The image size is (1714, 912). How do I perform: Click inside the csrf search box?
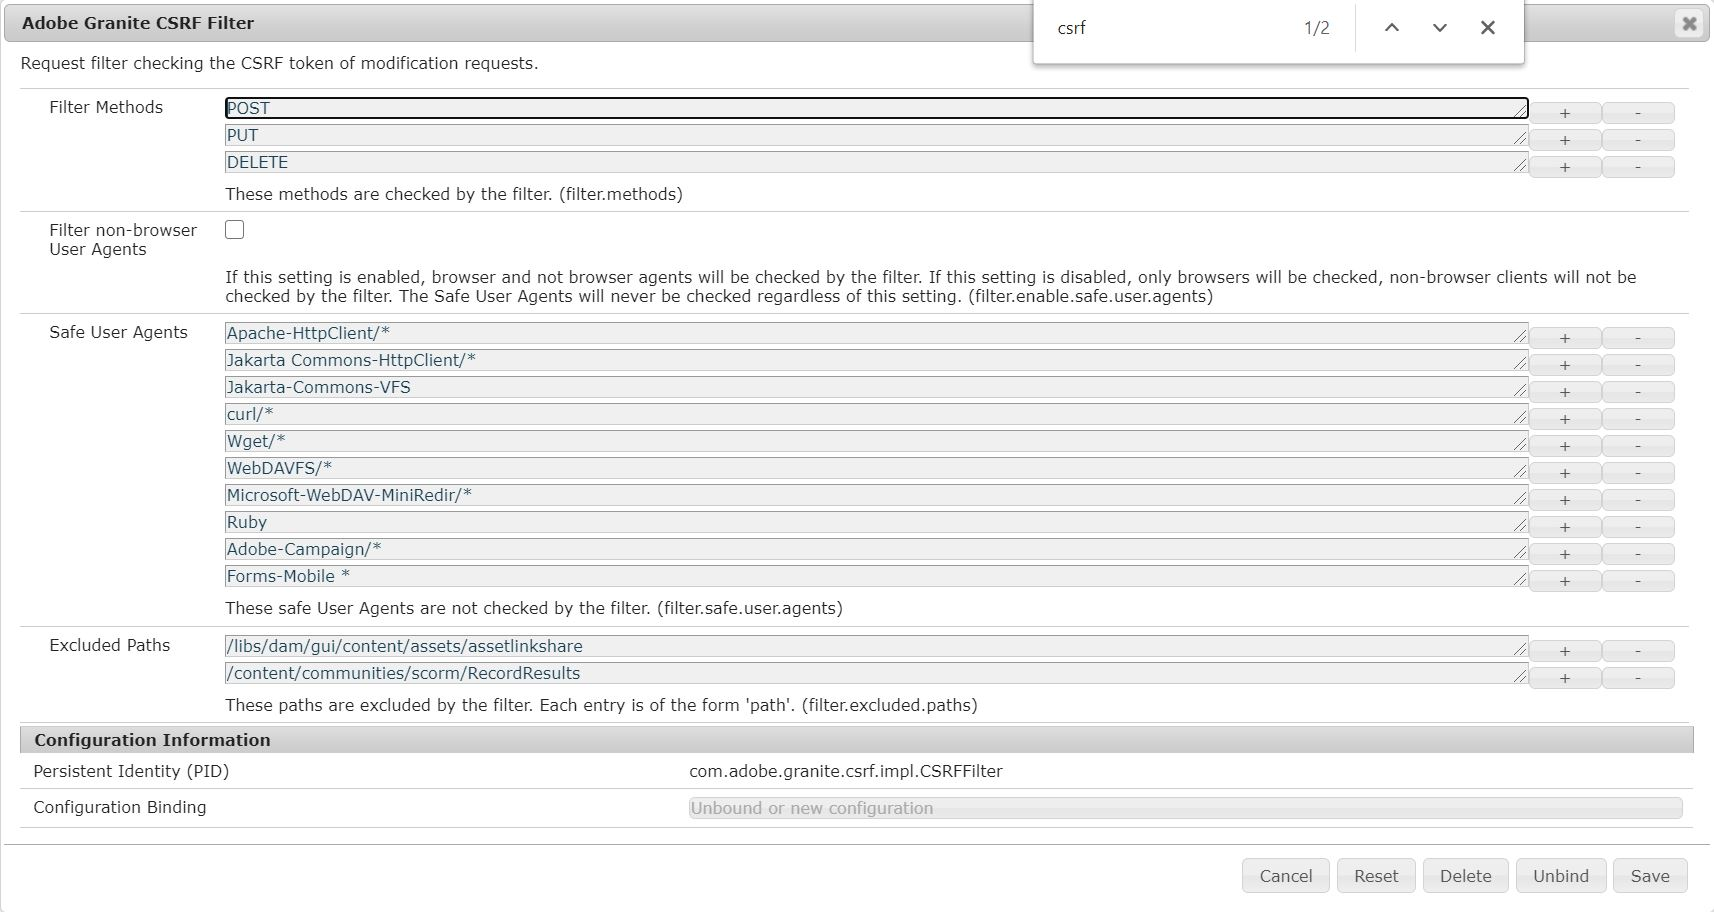tap(1150, 28)
